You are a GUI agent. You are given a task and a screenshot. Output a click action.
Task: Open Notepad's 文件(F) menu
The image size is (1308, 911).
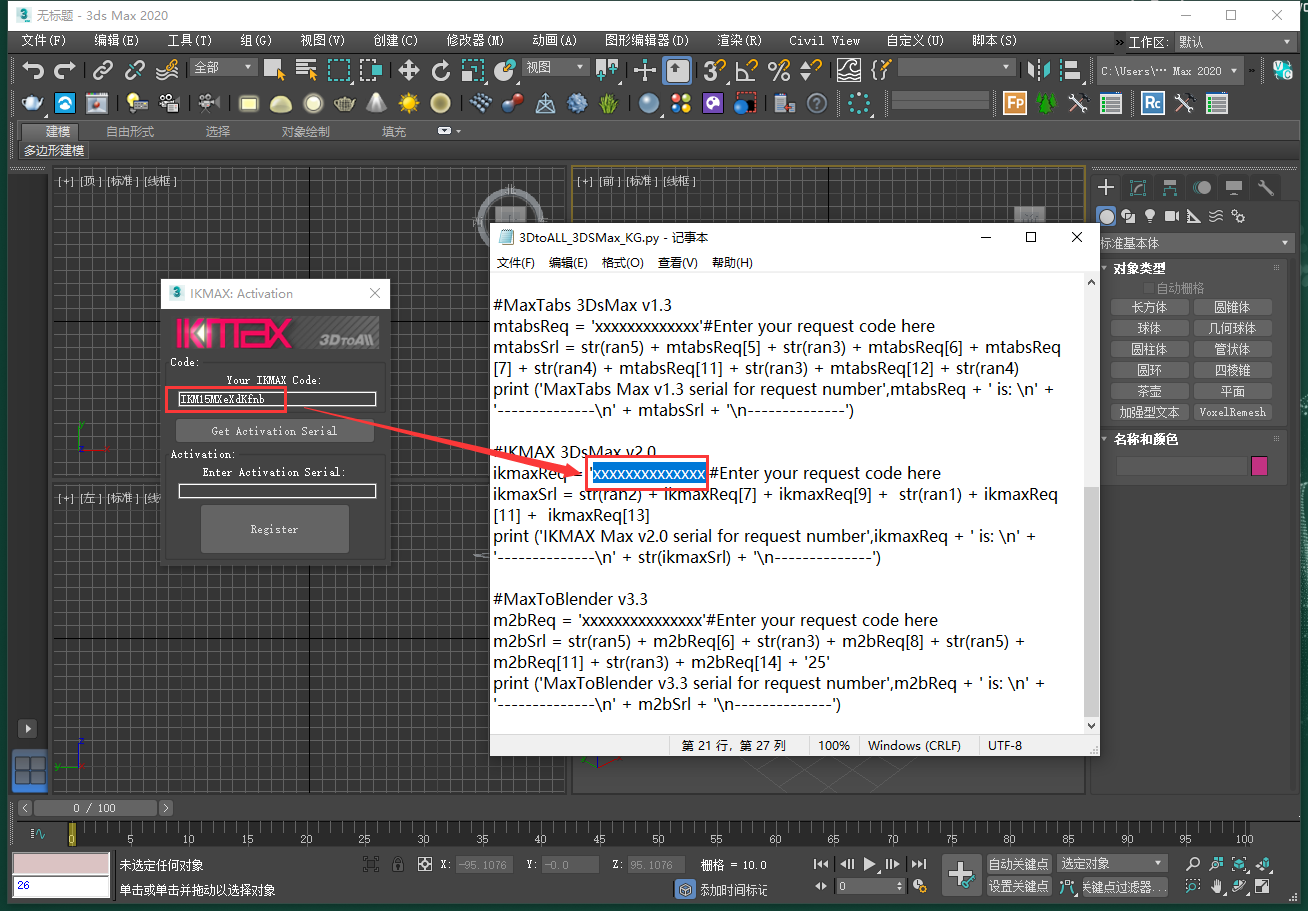pyautogui.click(x=516, y=263)
